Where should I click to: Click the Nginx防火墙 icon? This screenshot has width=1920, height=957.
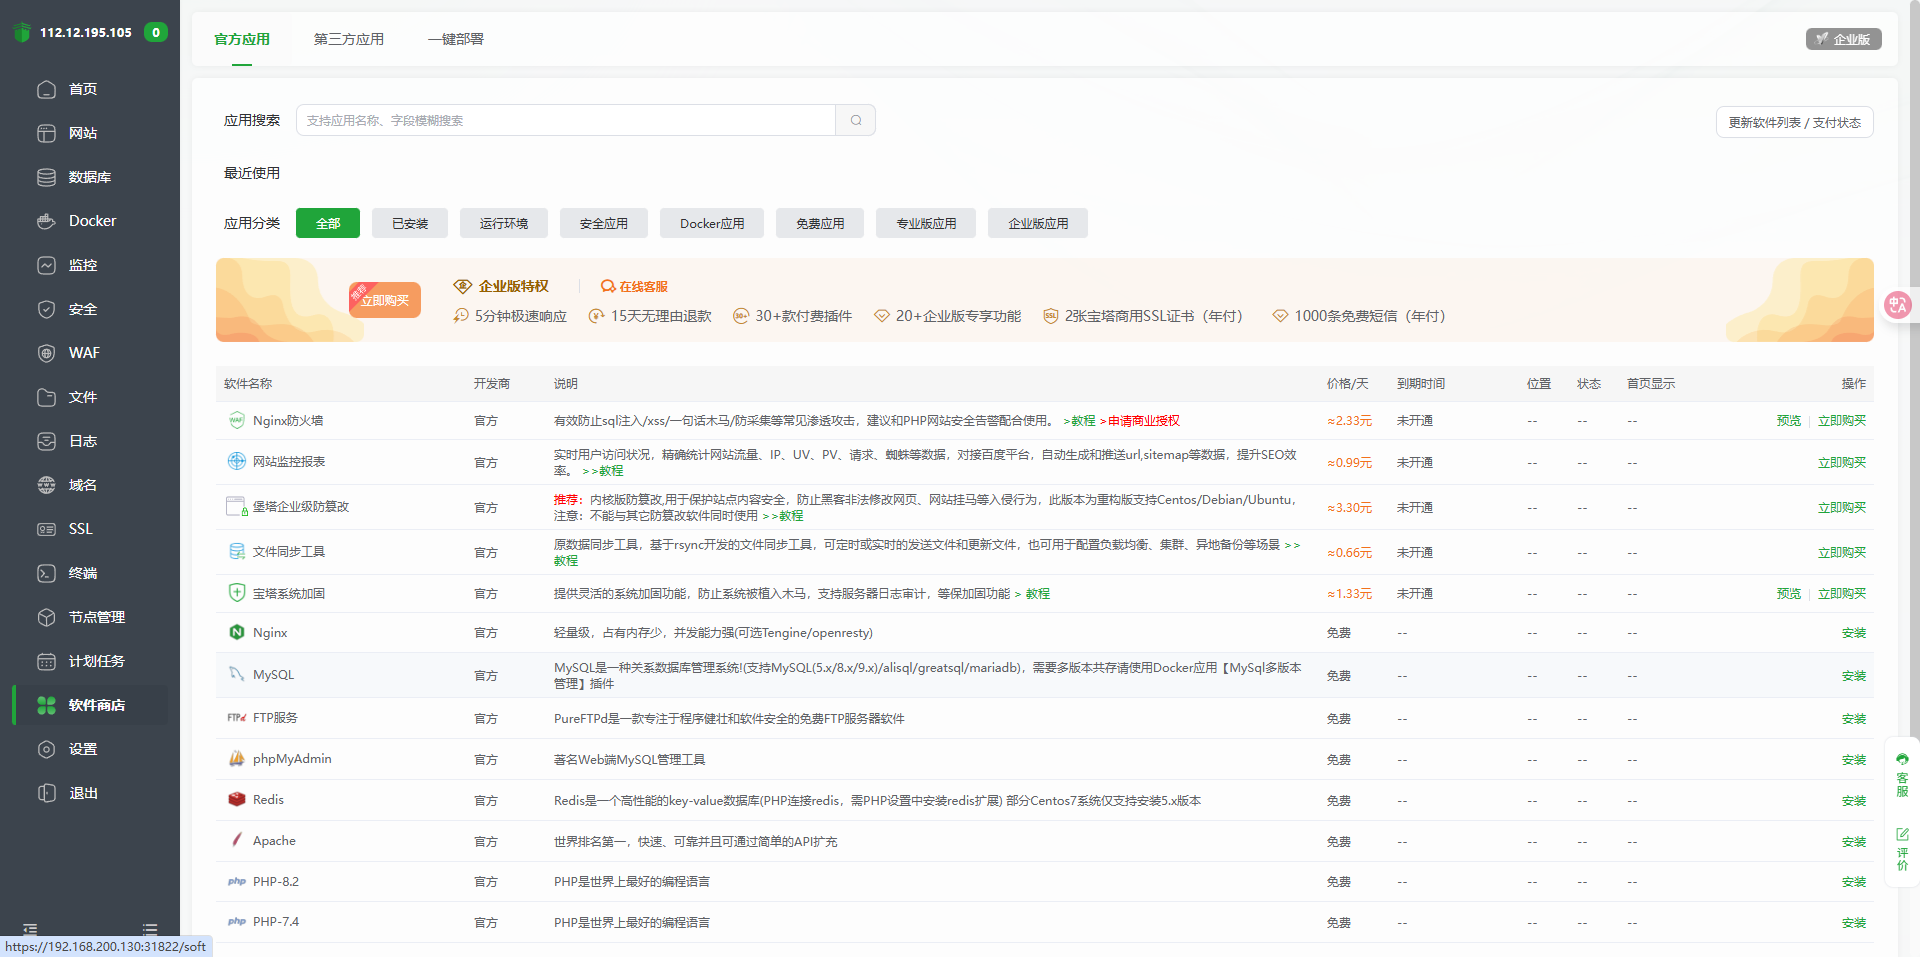(x=237, y=420)
